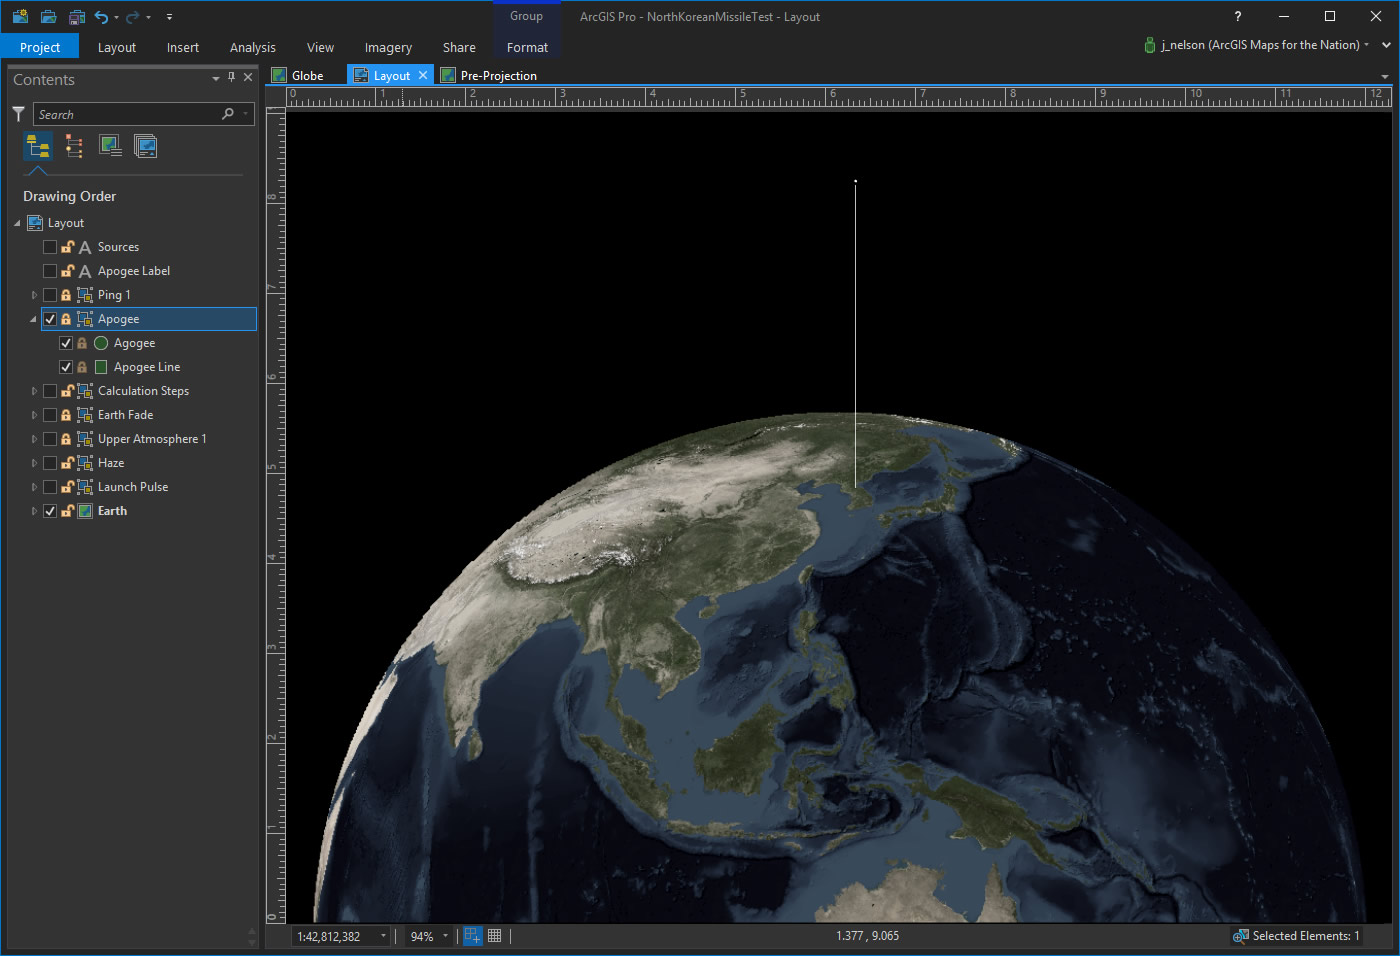Open the zoom percentage dropdown
The width and height of the screenshot is (1400, 956).
click(445, 936)
